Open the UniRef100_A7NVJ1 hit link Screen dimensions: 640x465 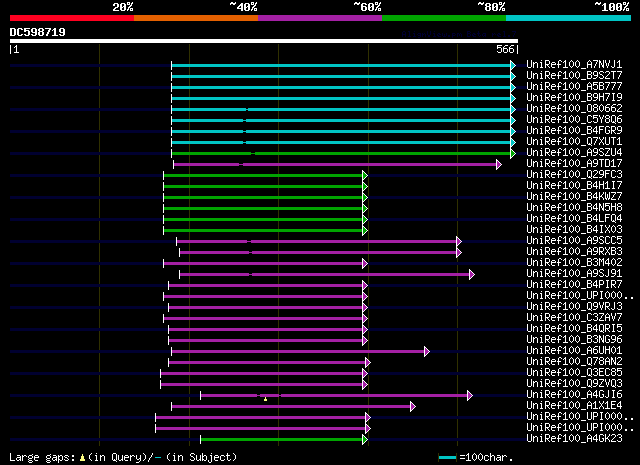click(x=574, y=65)
